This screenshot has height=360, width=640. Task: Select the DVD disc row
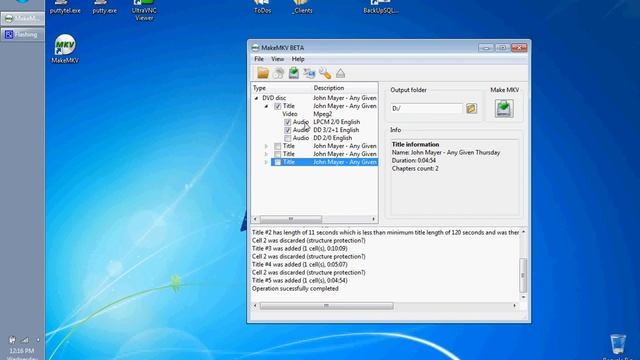314,98
